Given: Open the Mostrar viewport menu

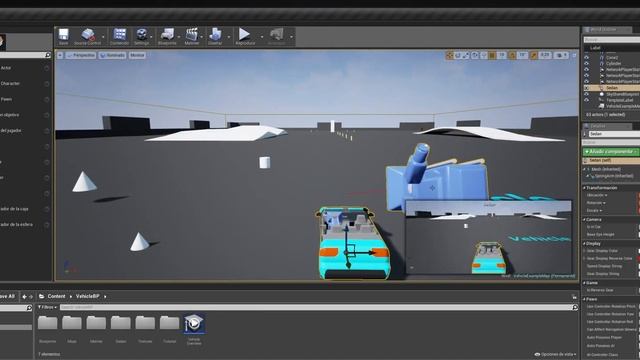Looking at the screenshot, I should tap(137, 55).
